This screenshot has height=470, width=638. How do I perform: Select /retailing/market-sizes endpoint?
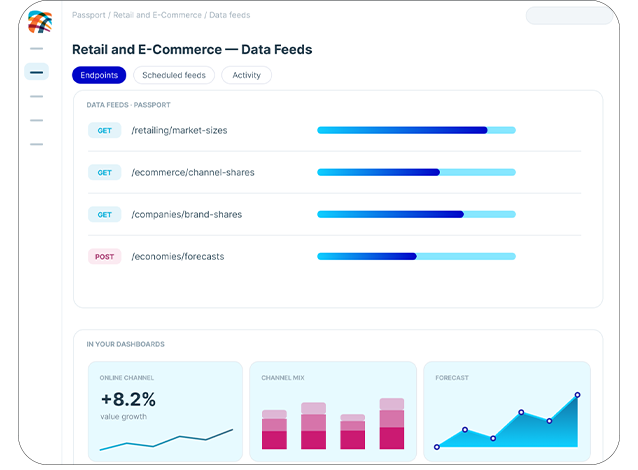point(179,131)
